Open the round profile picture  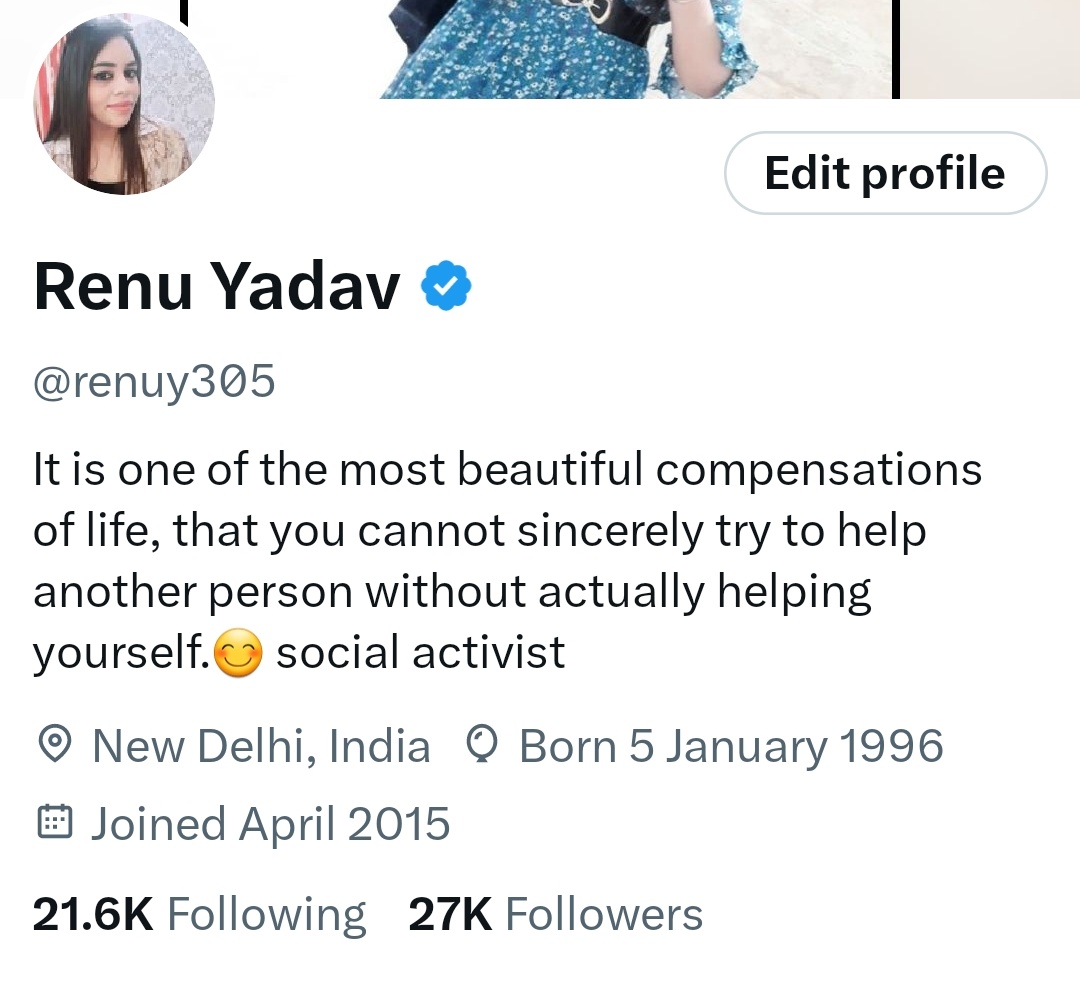124,104
